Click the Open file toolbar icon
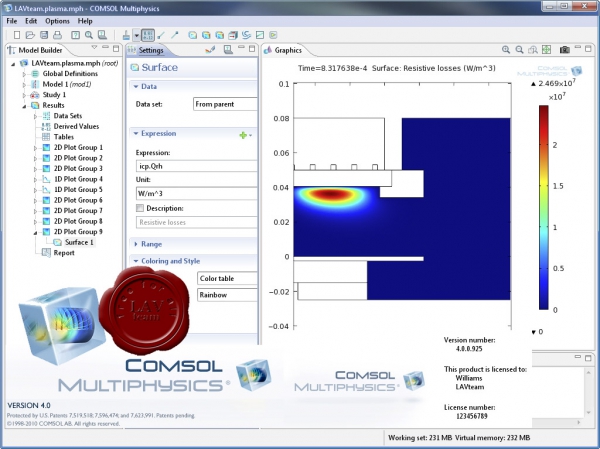Viewport: 600px width, 449px height. [x=30, y=35]
